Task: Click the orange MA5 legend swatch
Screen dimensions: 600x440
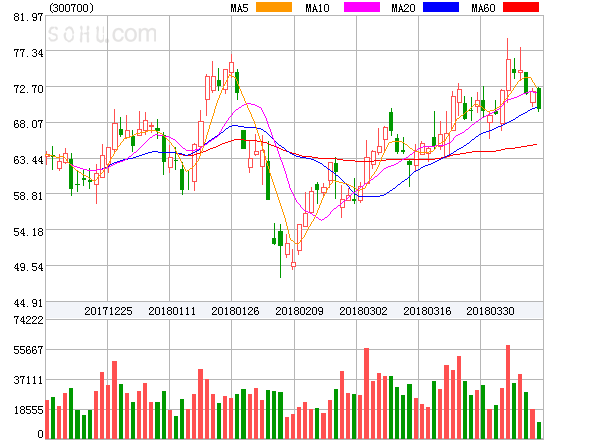Action: (x=274, y=7)
